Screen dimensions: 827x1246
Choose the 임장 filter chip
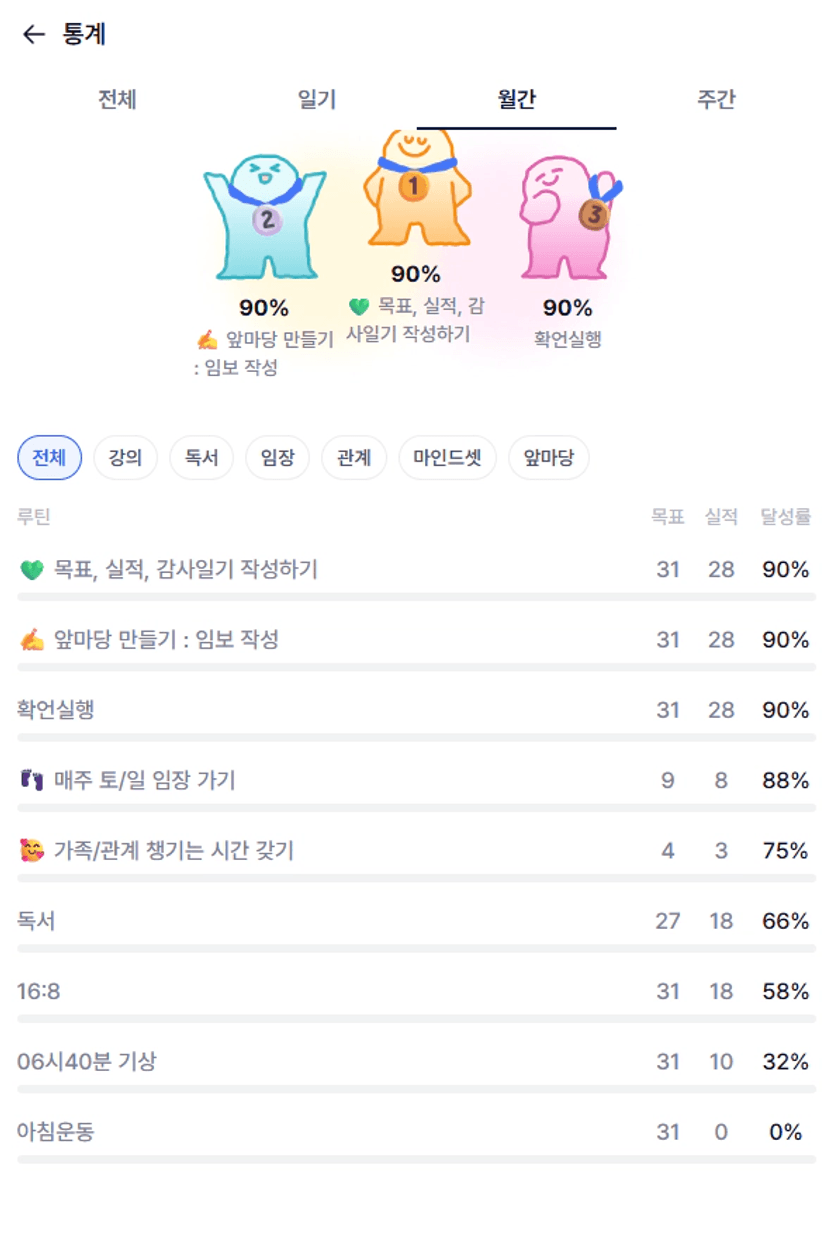[x=277, y=459]
